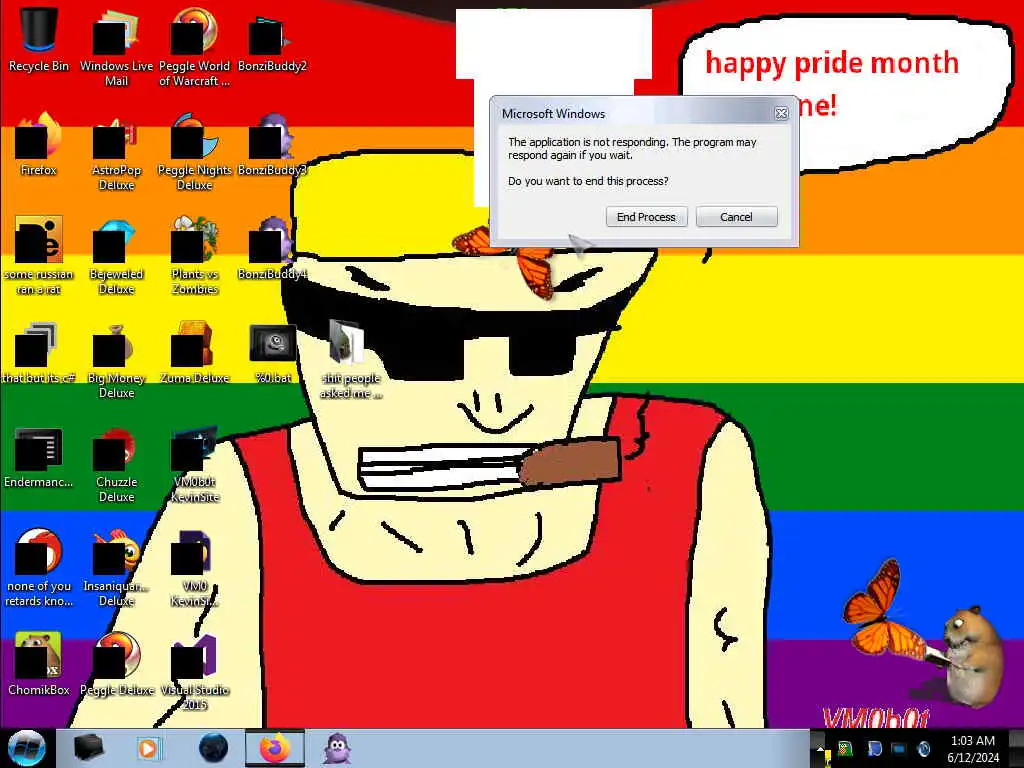Open the Recycle Bin desktop icon
1024x768 pixels.
point(39,39)
